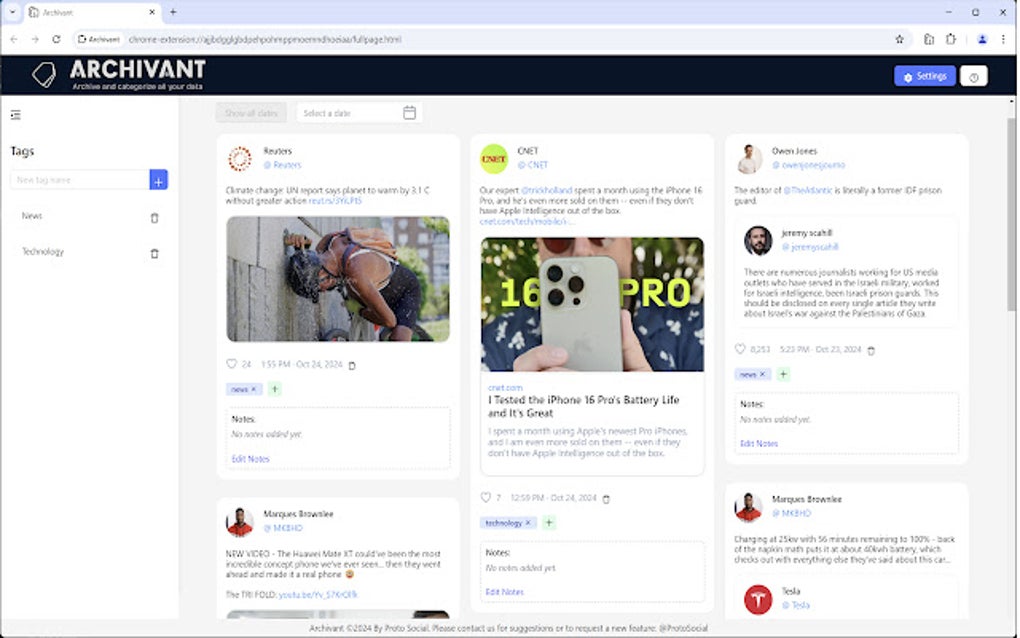
Task: Click the Archivant tag logo
Action: 44,74
